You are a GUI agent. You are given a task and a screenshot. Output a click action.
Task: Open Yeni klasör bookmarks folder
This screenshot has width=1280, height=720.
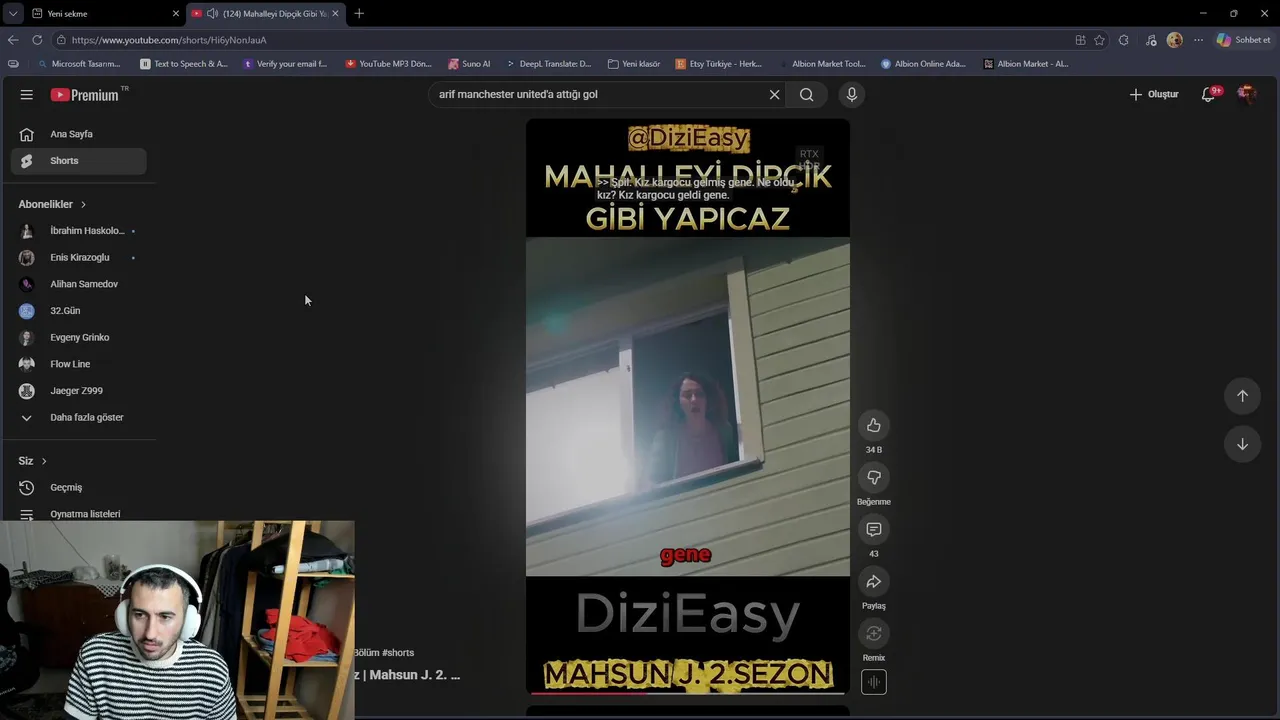[x=634, y=64]
